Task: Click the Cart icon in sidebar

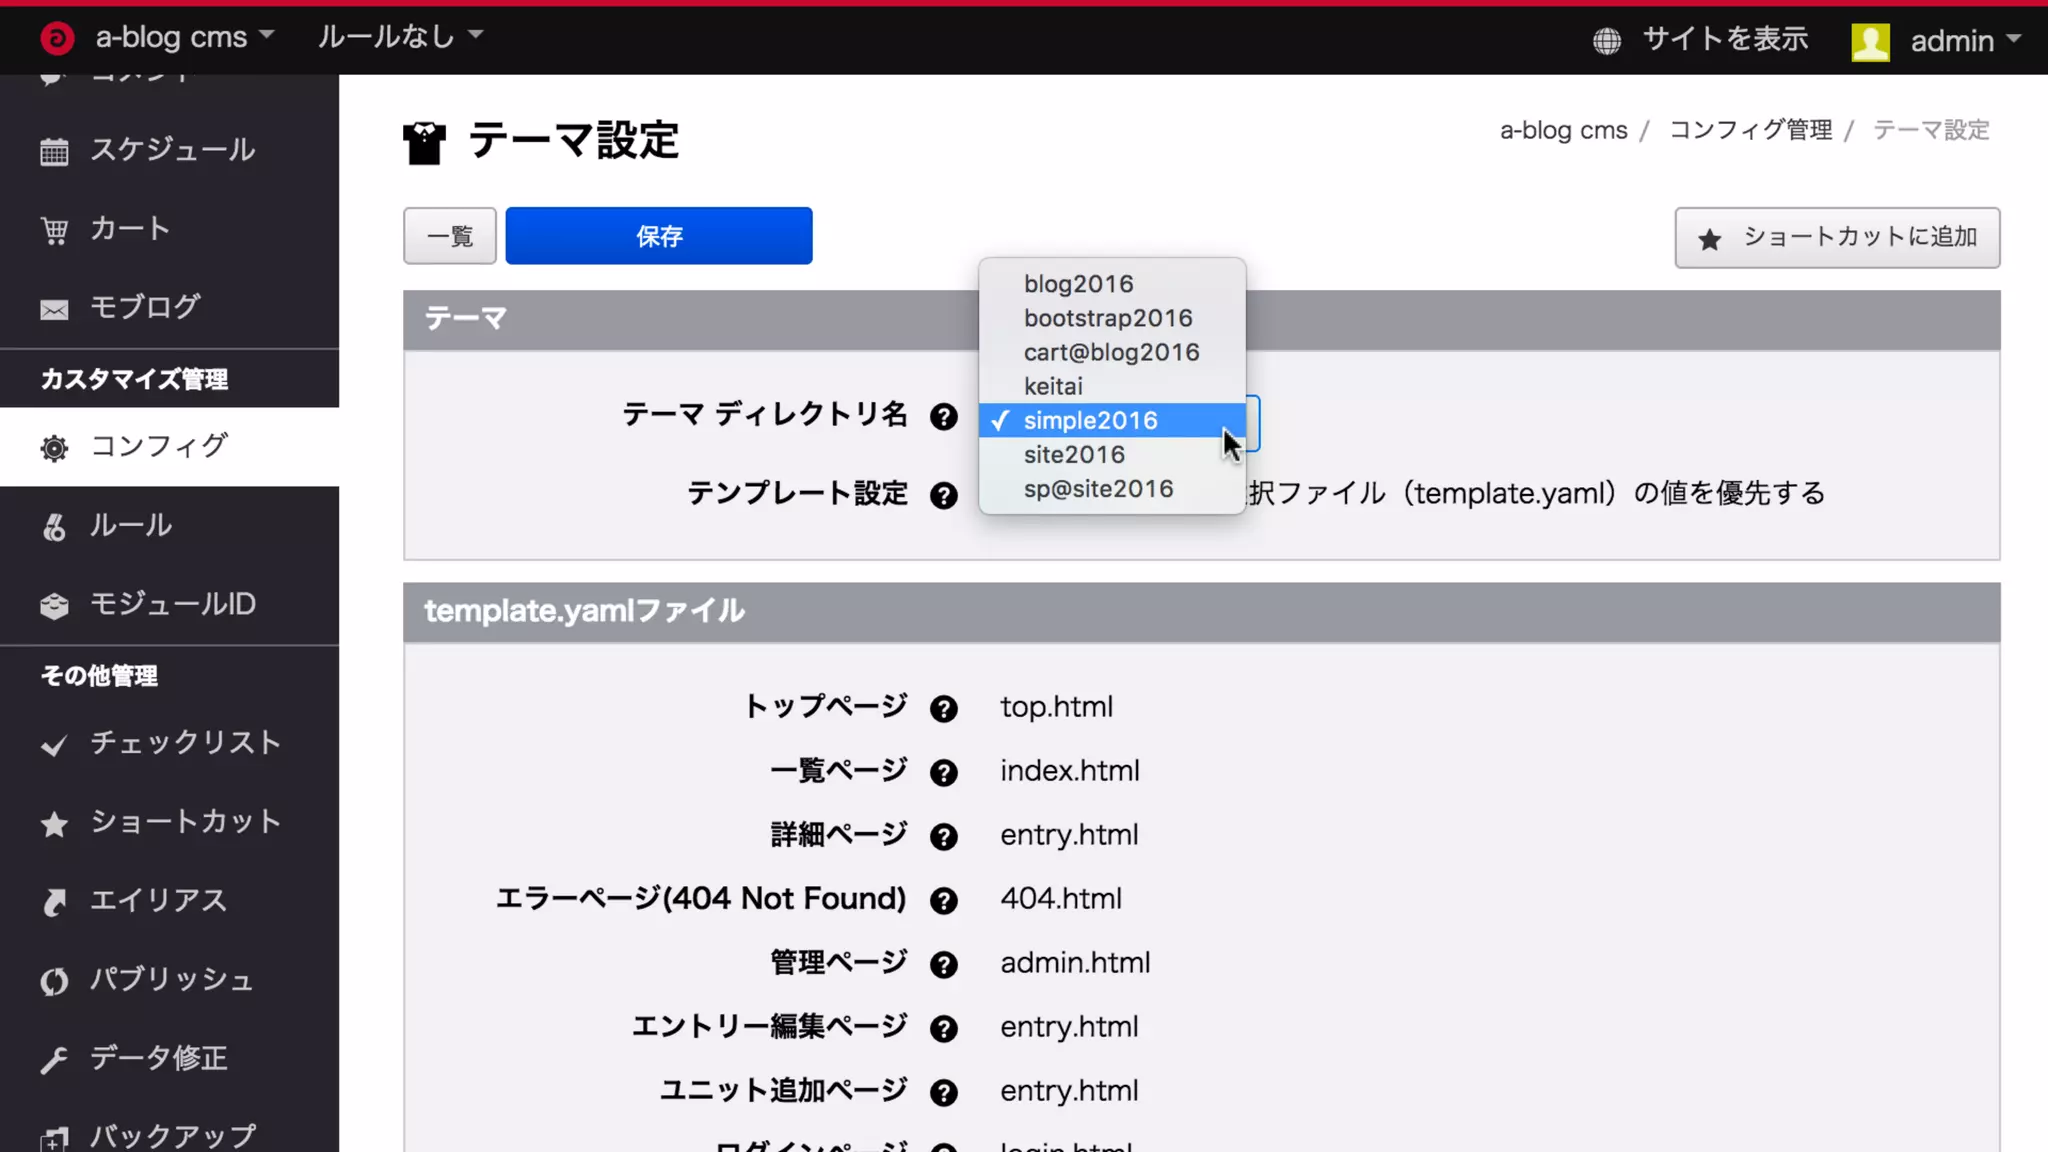Action: (54, 231)
